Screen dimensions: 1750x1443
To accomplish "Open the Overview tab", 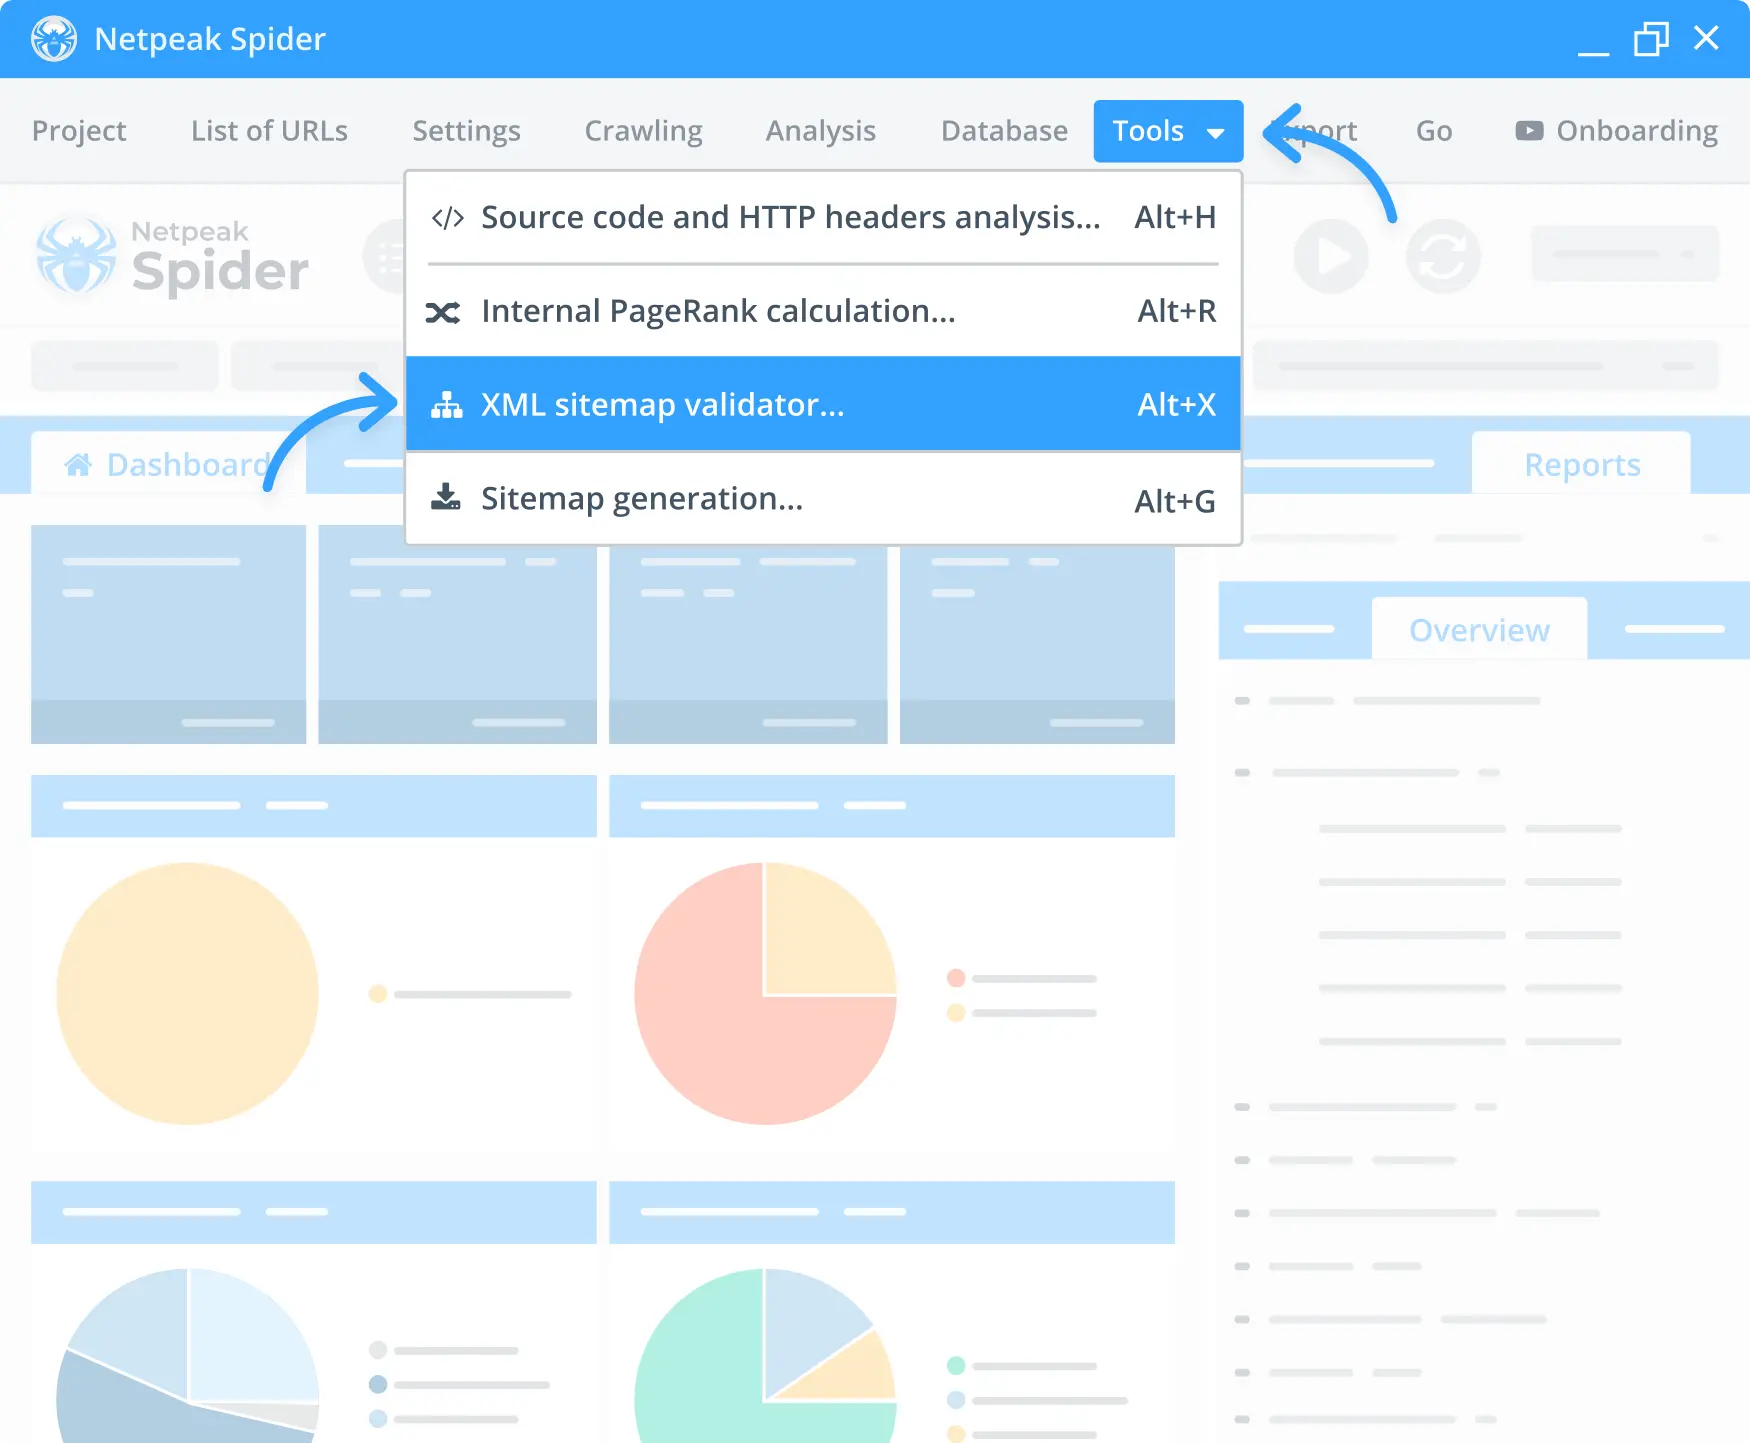I will [x=1479, y=630].
